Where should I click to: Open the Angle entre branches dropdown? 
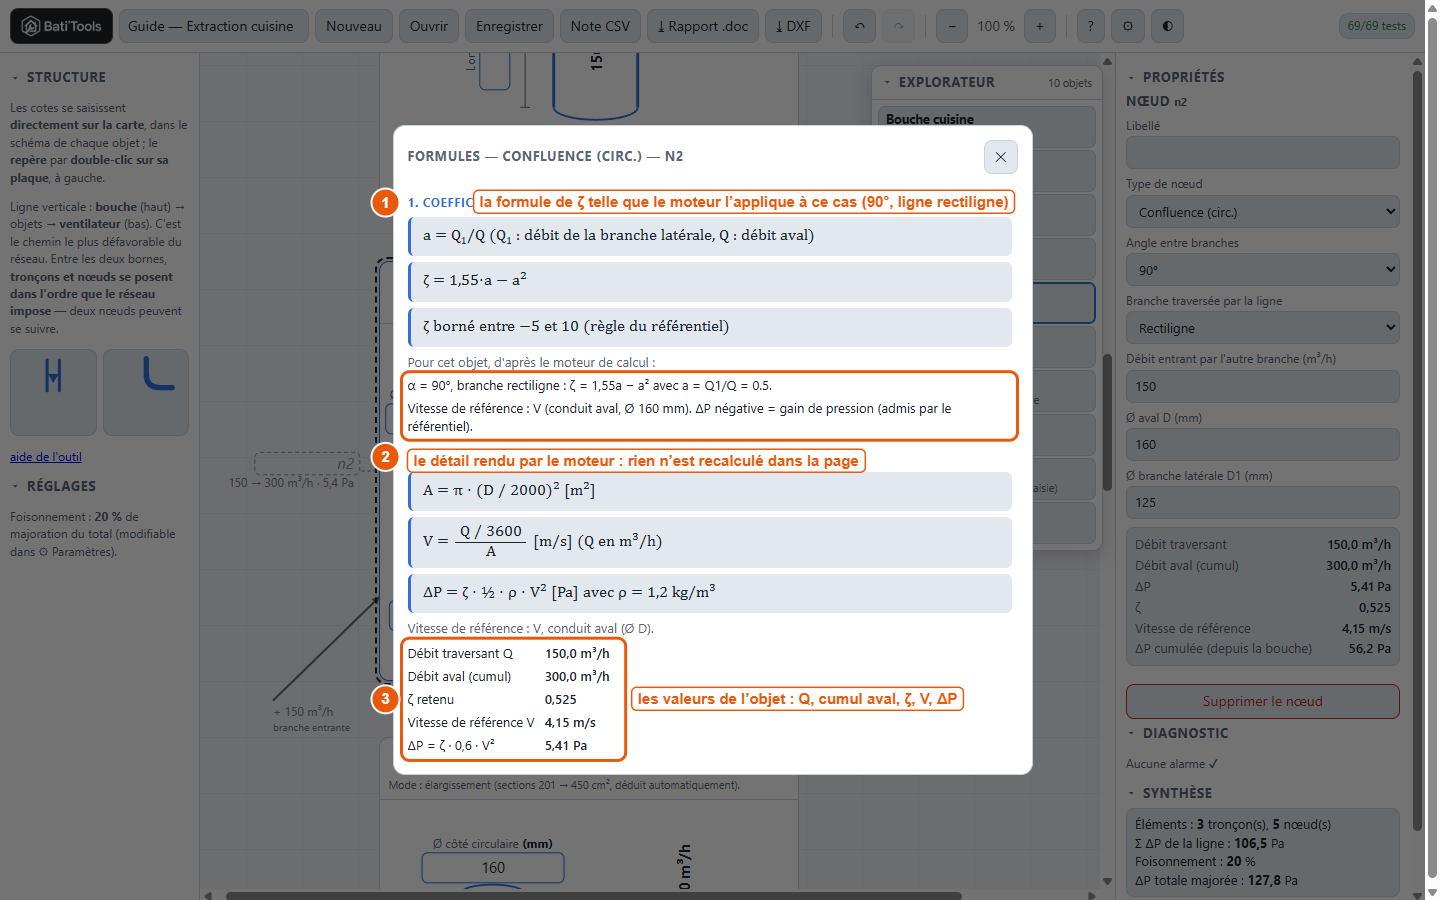click(x=1263, y=270)
